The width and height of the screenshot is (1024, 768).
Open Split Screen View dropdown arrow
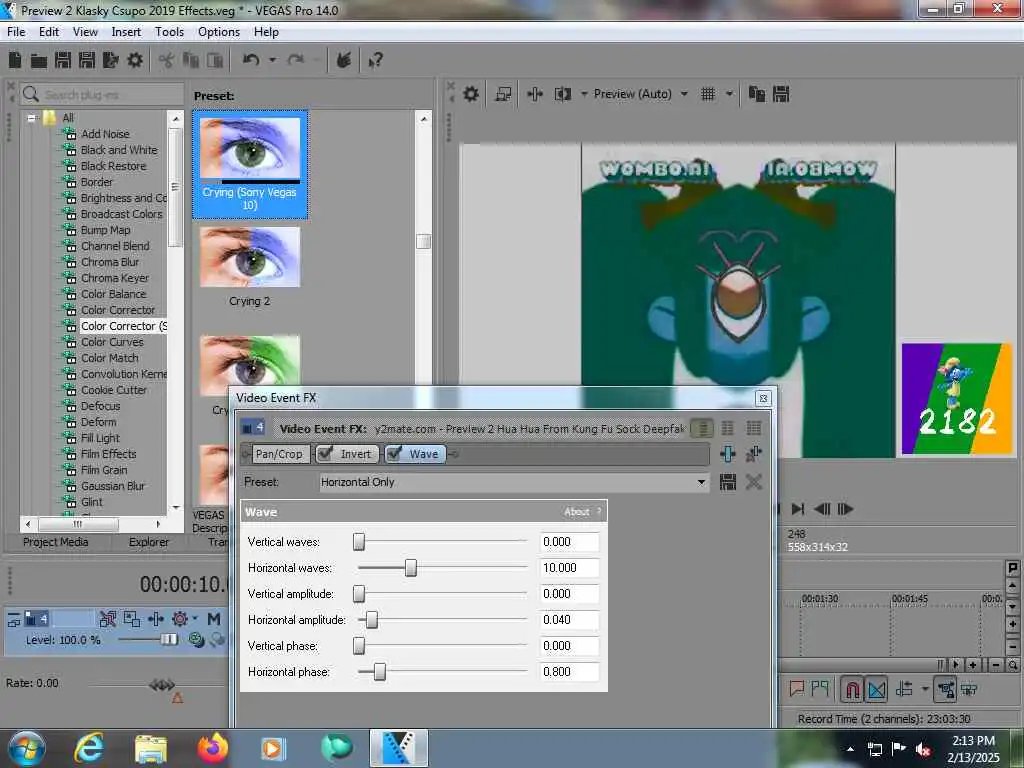pos(584,94)
